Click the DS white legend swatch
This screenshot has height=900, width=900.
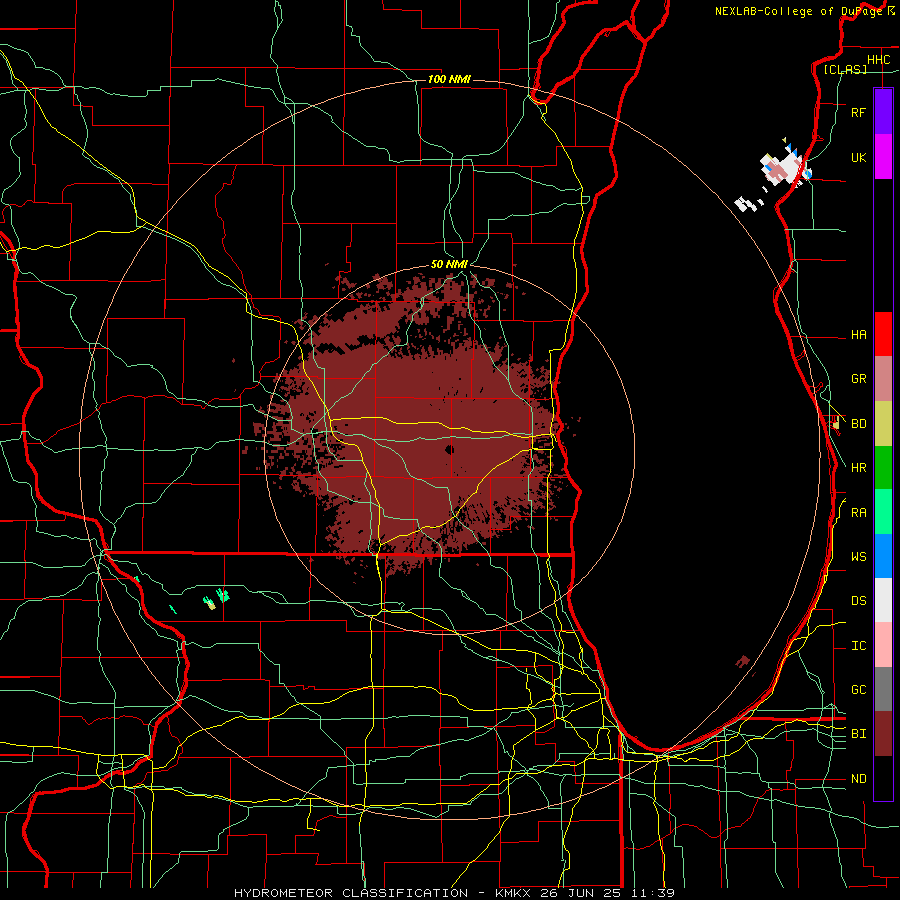click(x=883, y=600)
